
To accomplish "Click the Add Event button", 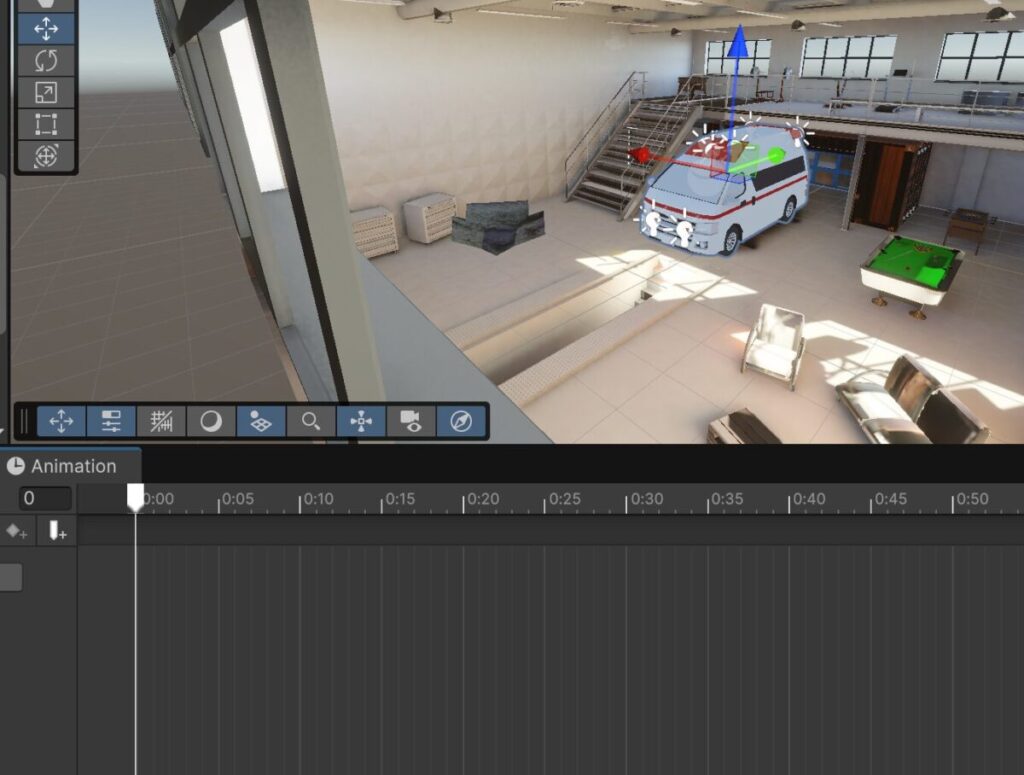I will (57, 531).
